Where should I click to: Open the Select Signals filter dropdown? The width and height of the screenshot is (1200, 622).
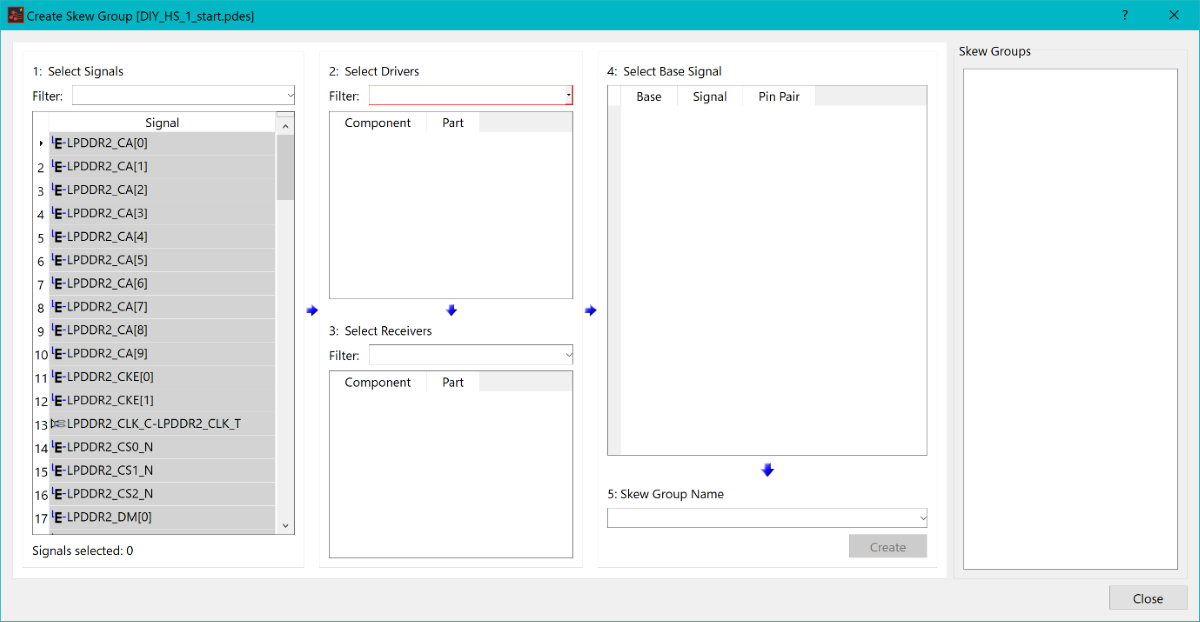pyautogui.click(x=290, y=96)
